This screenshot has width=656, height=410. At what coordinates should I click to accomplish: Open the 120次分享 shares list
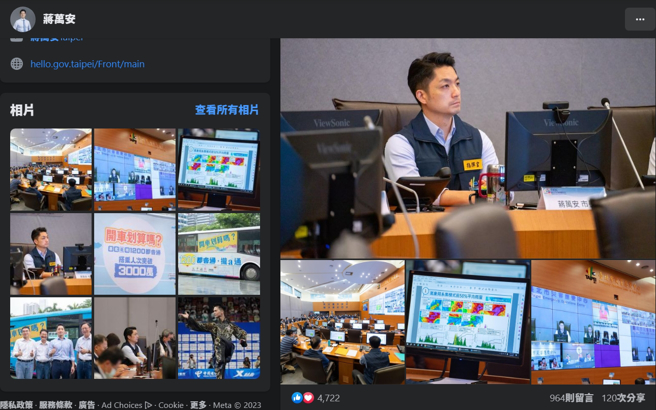tap(623, 398)
